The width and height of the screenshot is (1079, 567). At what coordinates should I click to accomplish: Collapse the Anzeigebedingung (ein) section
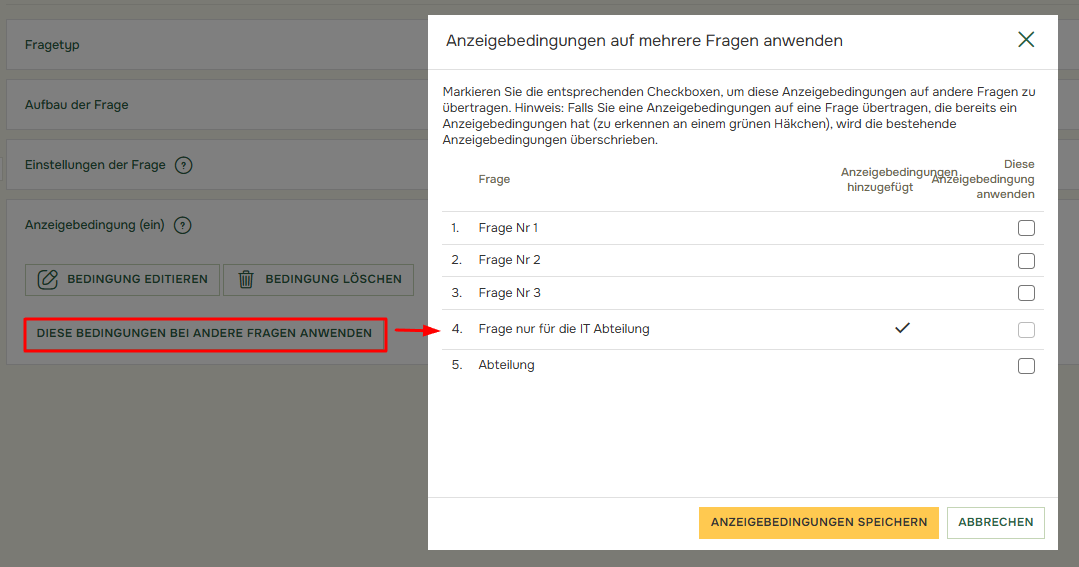click(x=94, y=226)
